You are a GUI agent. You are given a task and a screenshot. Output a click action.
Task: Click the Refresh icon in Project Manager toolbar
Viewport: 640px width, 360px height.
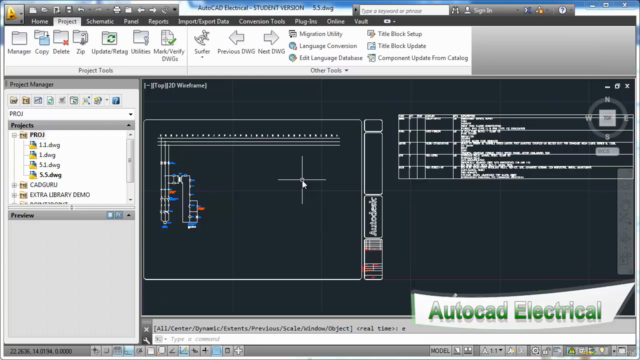[x=50, y=100]
